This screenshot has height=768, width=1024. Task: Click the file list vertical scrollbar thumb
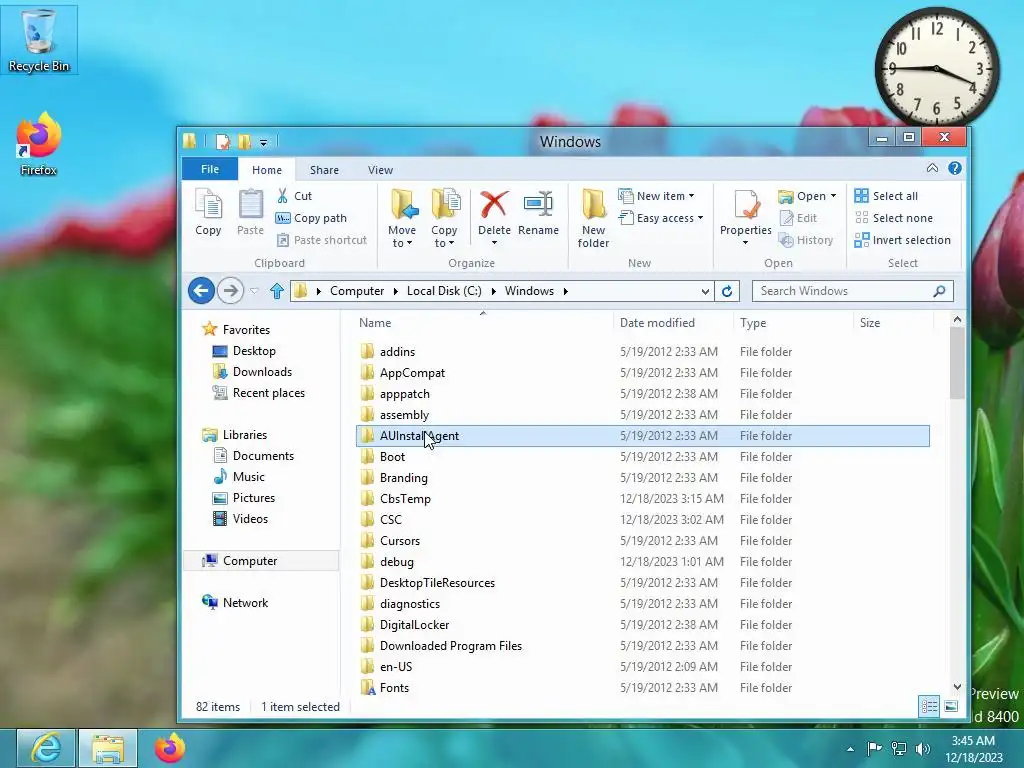pos(957,362)
